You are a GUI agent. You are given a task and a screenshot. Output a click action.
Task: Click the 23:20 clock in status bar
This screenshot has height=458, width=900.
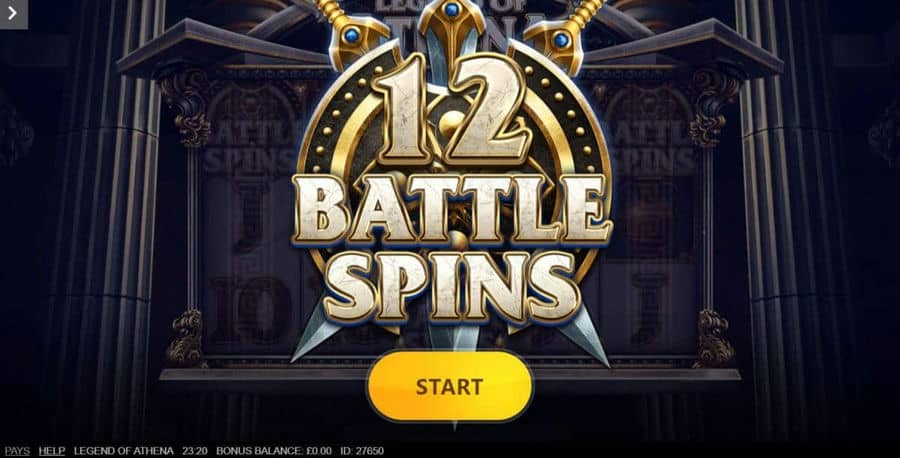pos(195,451)
